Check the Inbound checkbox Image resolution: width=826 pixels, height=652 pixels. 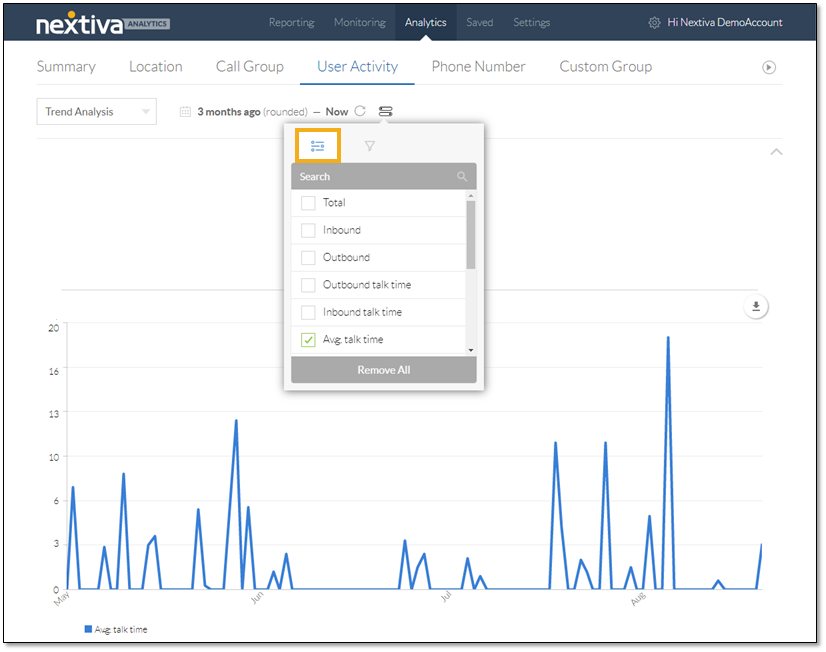(x=308, y=230)
